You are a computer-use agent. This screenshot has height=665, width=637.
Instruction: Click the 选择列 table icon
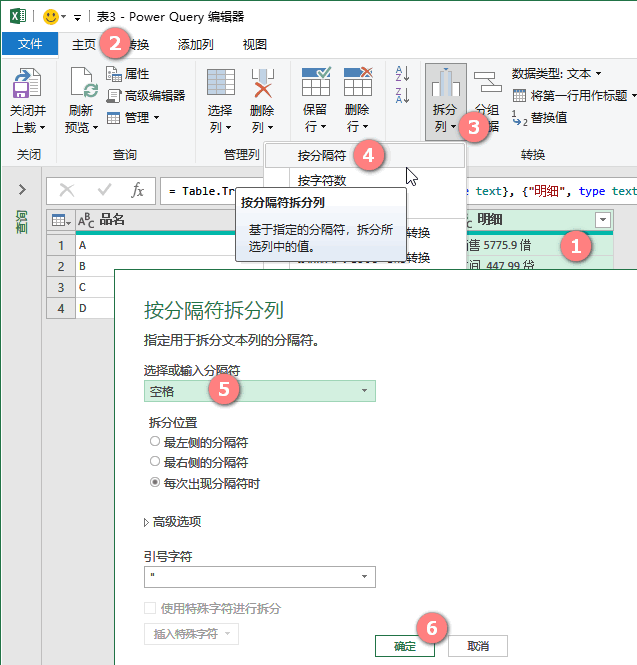(x=221, y=82)
